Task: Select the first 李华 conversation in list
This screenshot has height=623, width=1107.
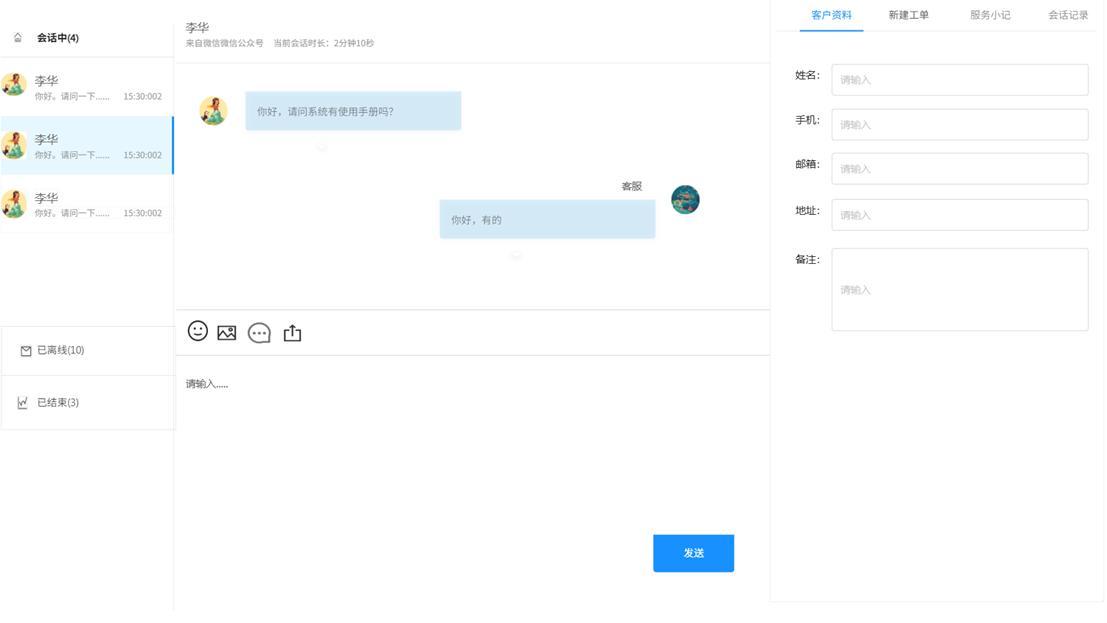Action: tap(86, 87)
